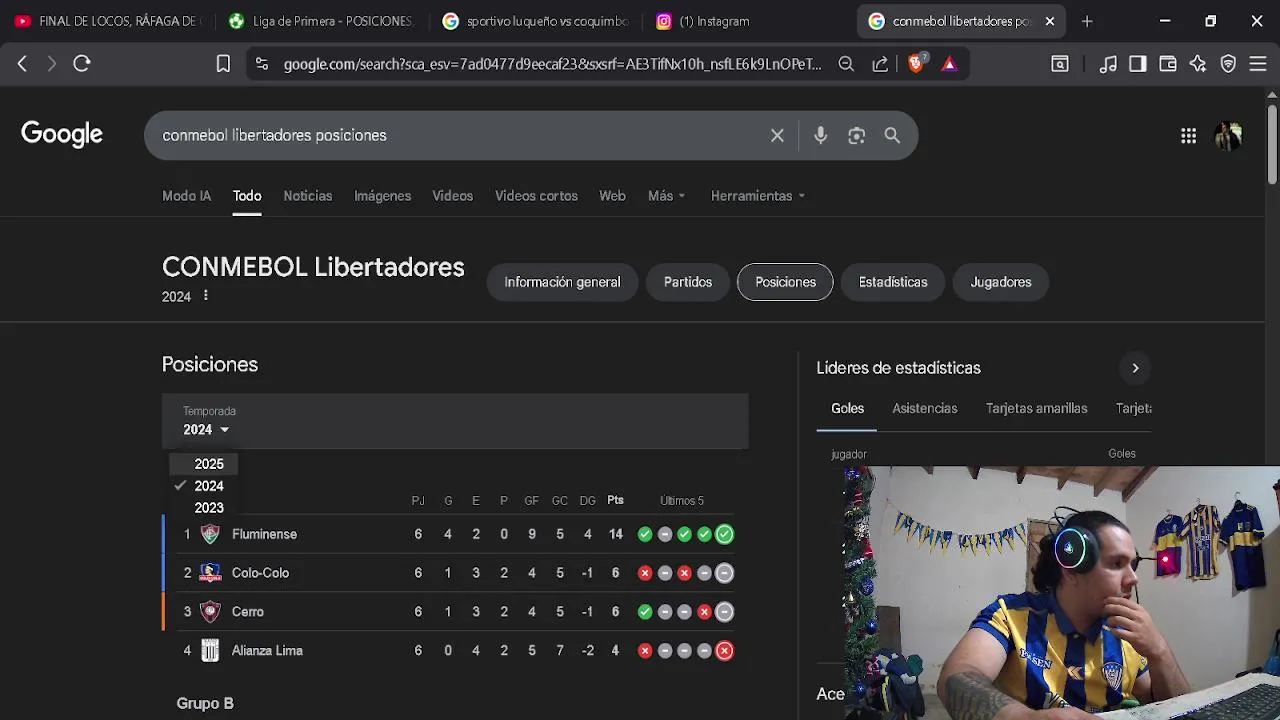Screen dimensions: 1280x720
Task: Expand the Más dropdown
Action: coord(666,196)
